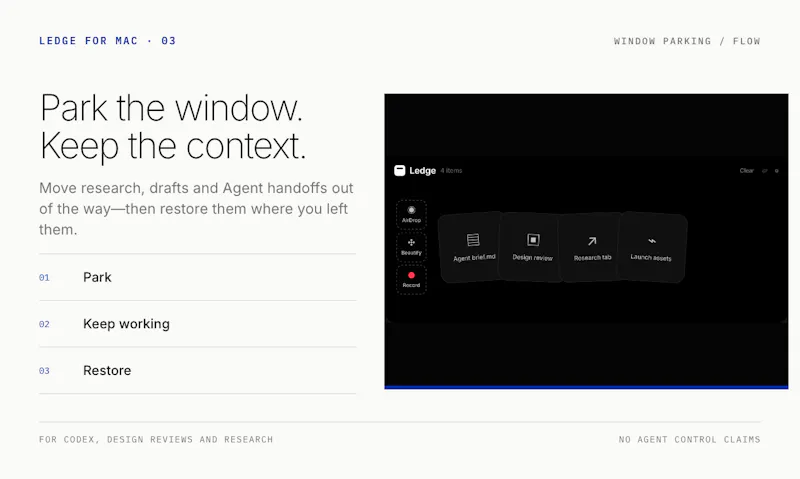Click 'Park the window. Keep the context.' headline
The image size is (800, 479).
(x=173, y=127)
